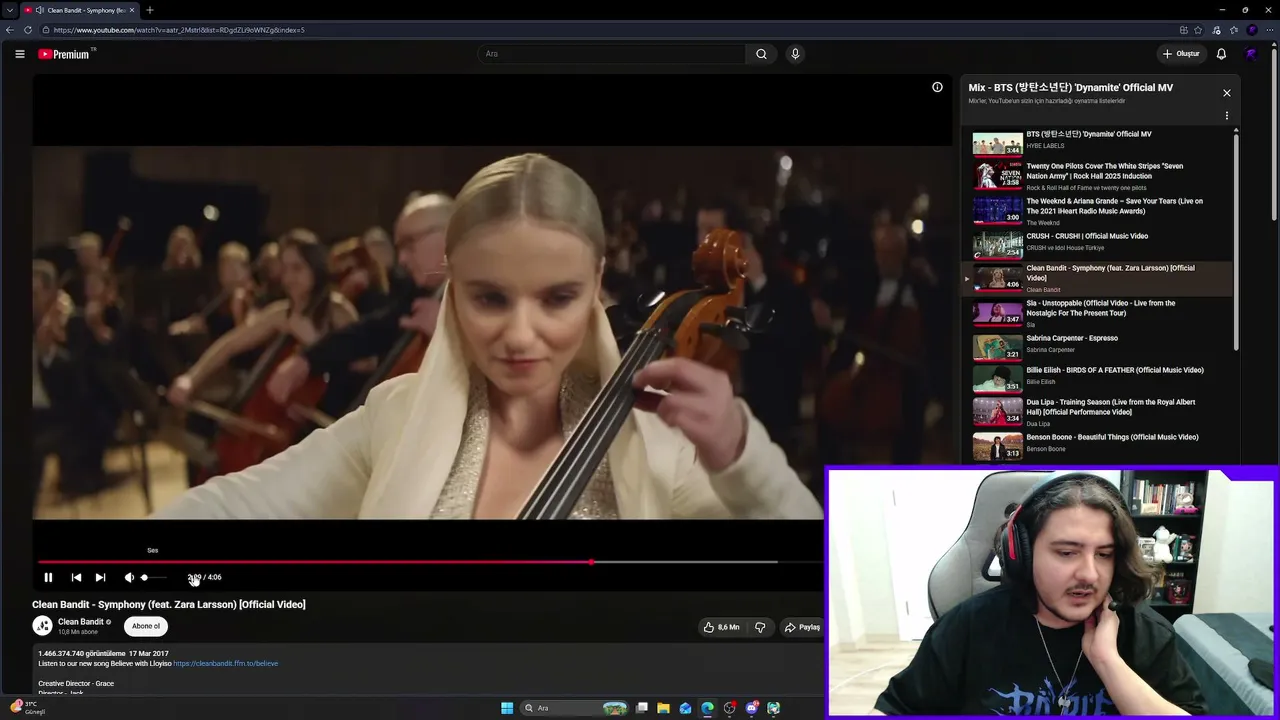Play BTS Dynamite from the mix

click(x=1097, y=144)
